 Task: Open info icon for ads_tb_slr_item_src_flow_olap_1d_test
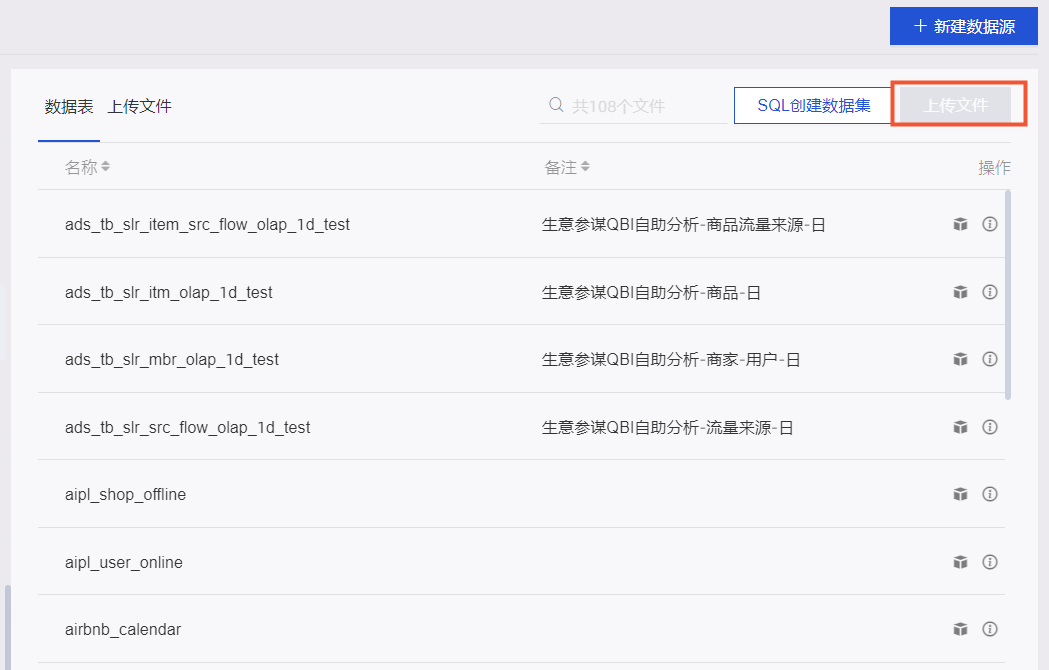989,224
